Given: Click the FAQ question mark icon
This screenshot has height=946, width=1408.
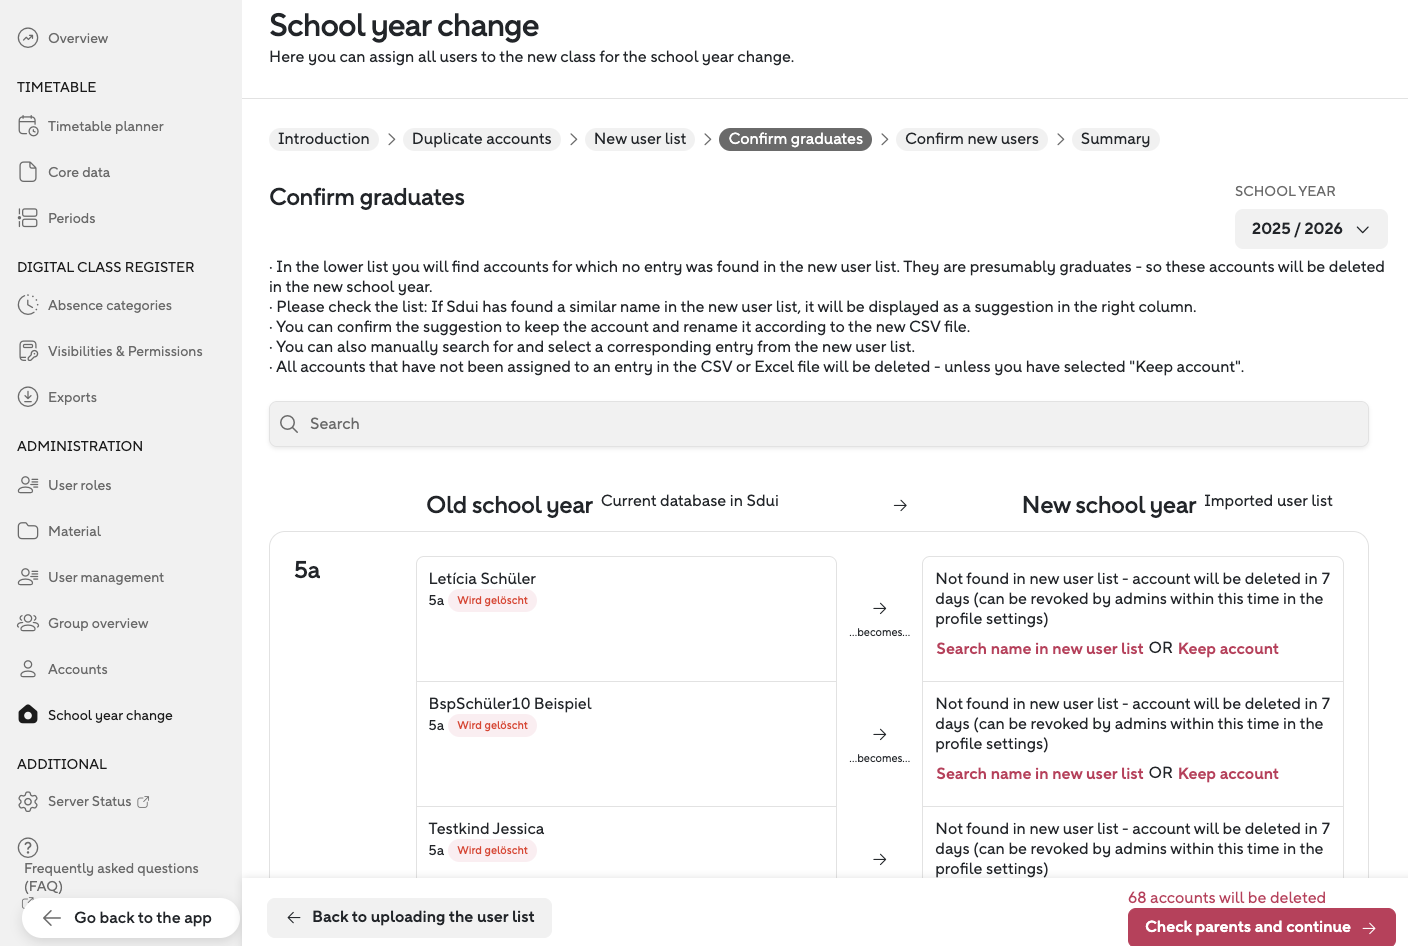Looking at the screenshot, I should 28,847.
